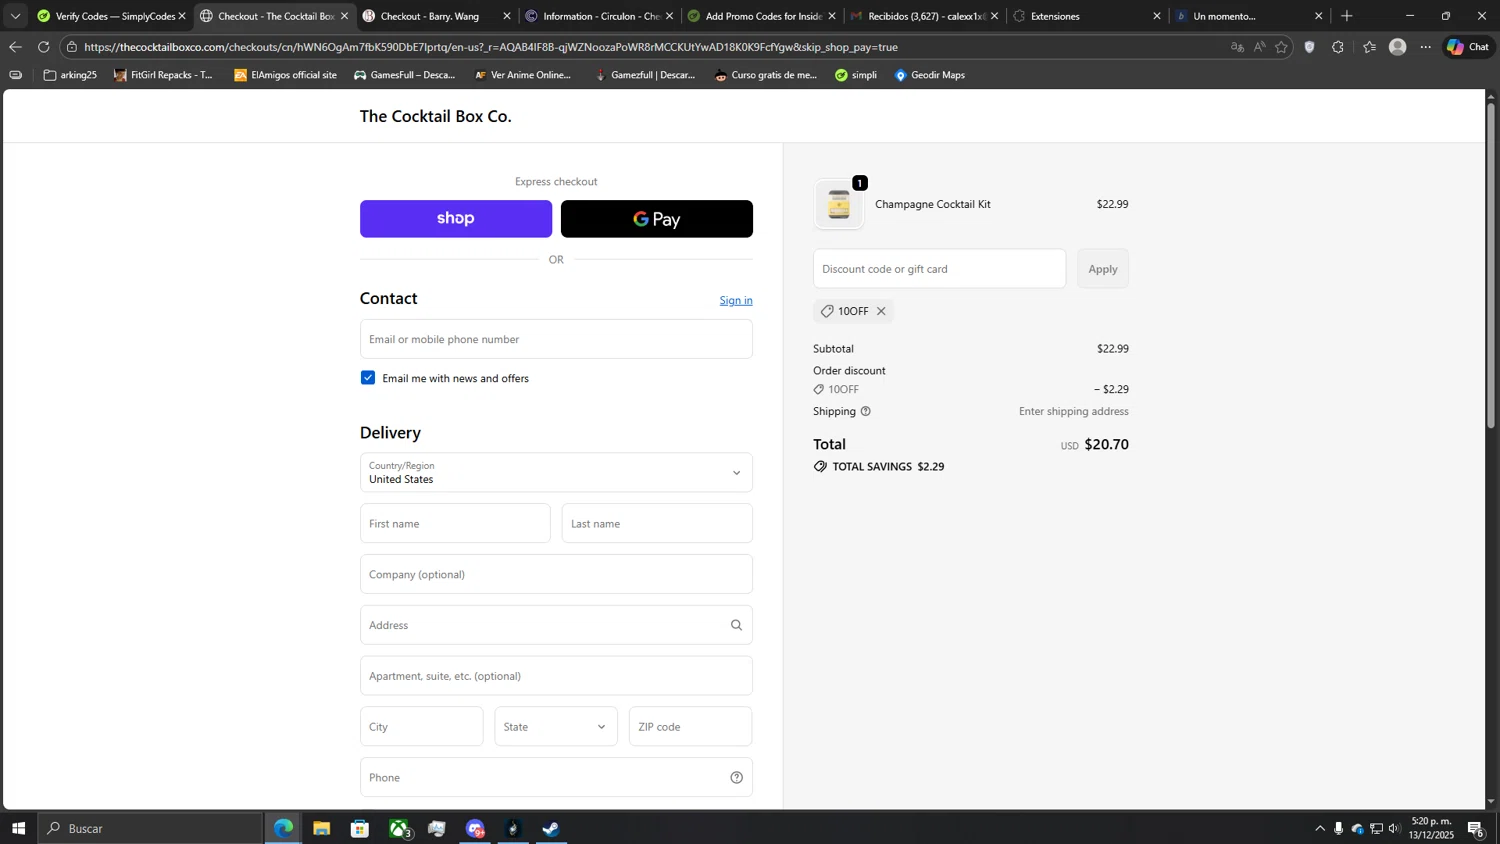Reload the current page
Viewport: 1500px width, 844px height.
click(x=43, y=47)
